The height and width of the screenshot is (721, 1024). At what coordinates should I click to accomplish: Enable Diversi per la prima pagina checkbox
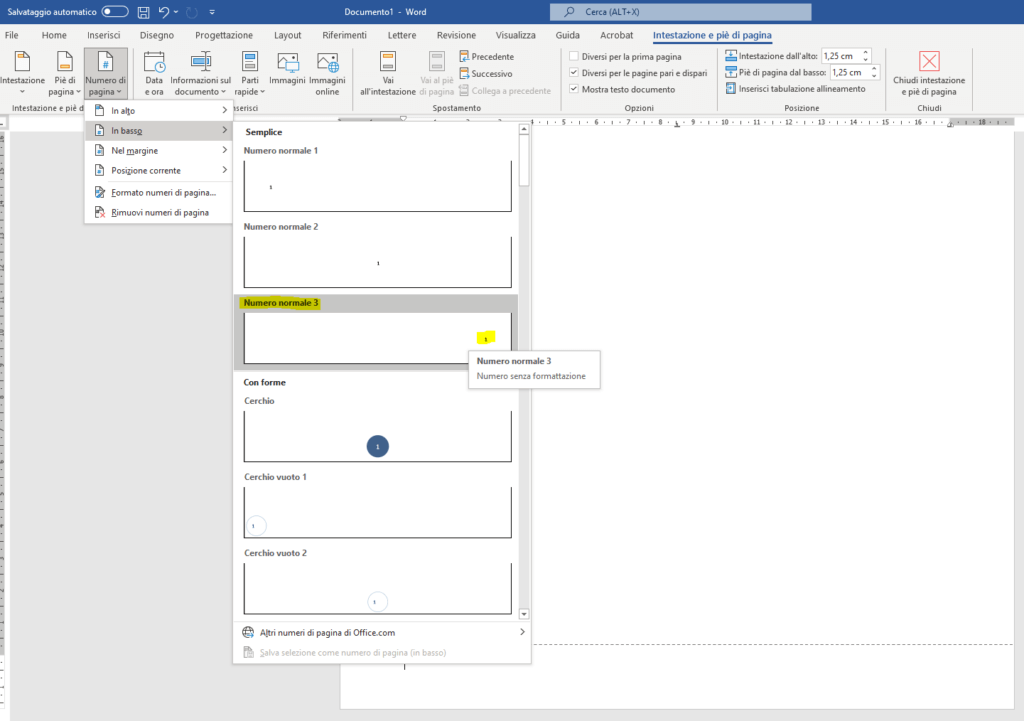pos(573,57)
